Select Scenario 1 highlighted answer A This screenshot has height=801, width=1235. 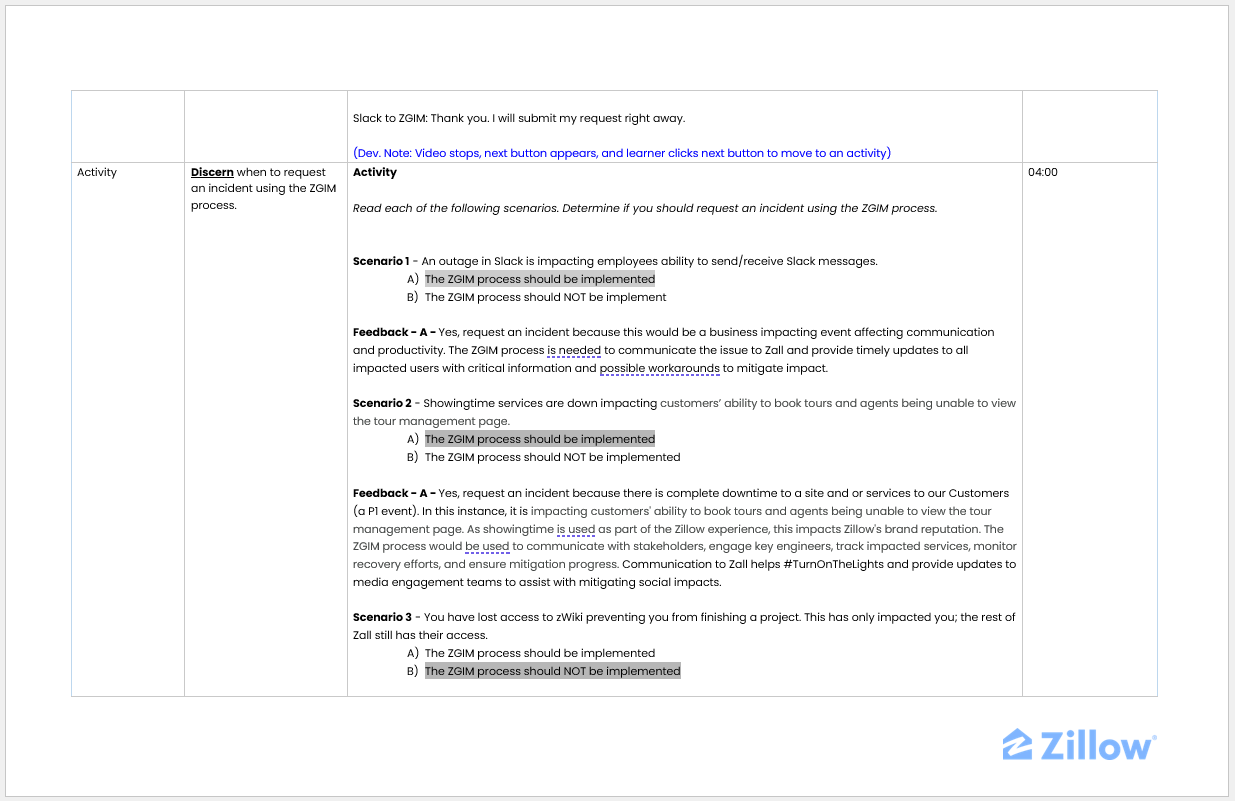(x=539, y=279)
